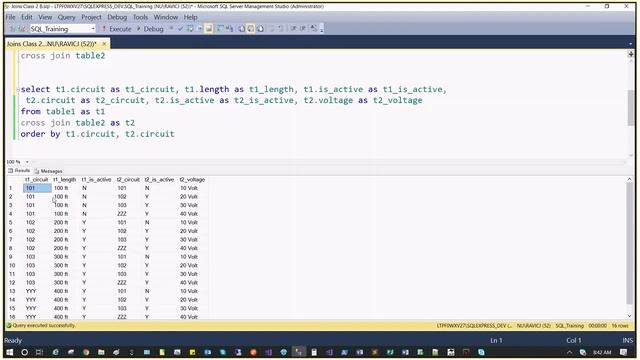
Task: Select ZZZ t2_circuit cell in row 4
Action: (x=122, y=214)
